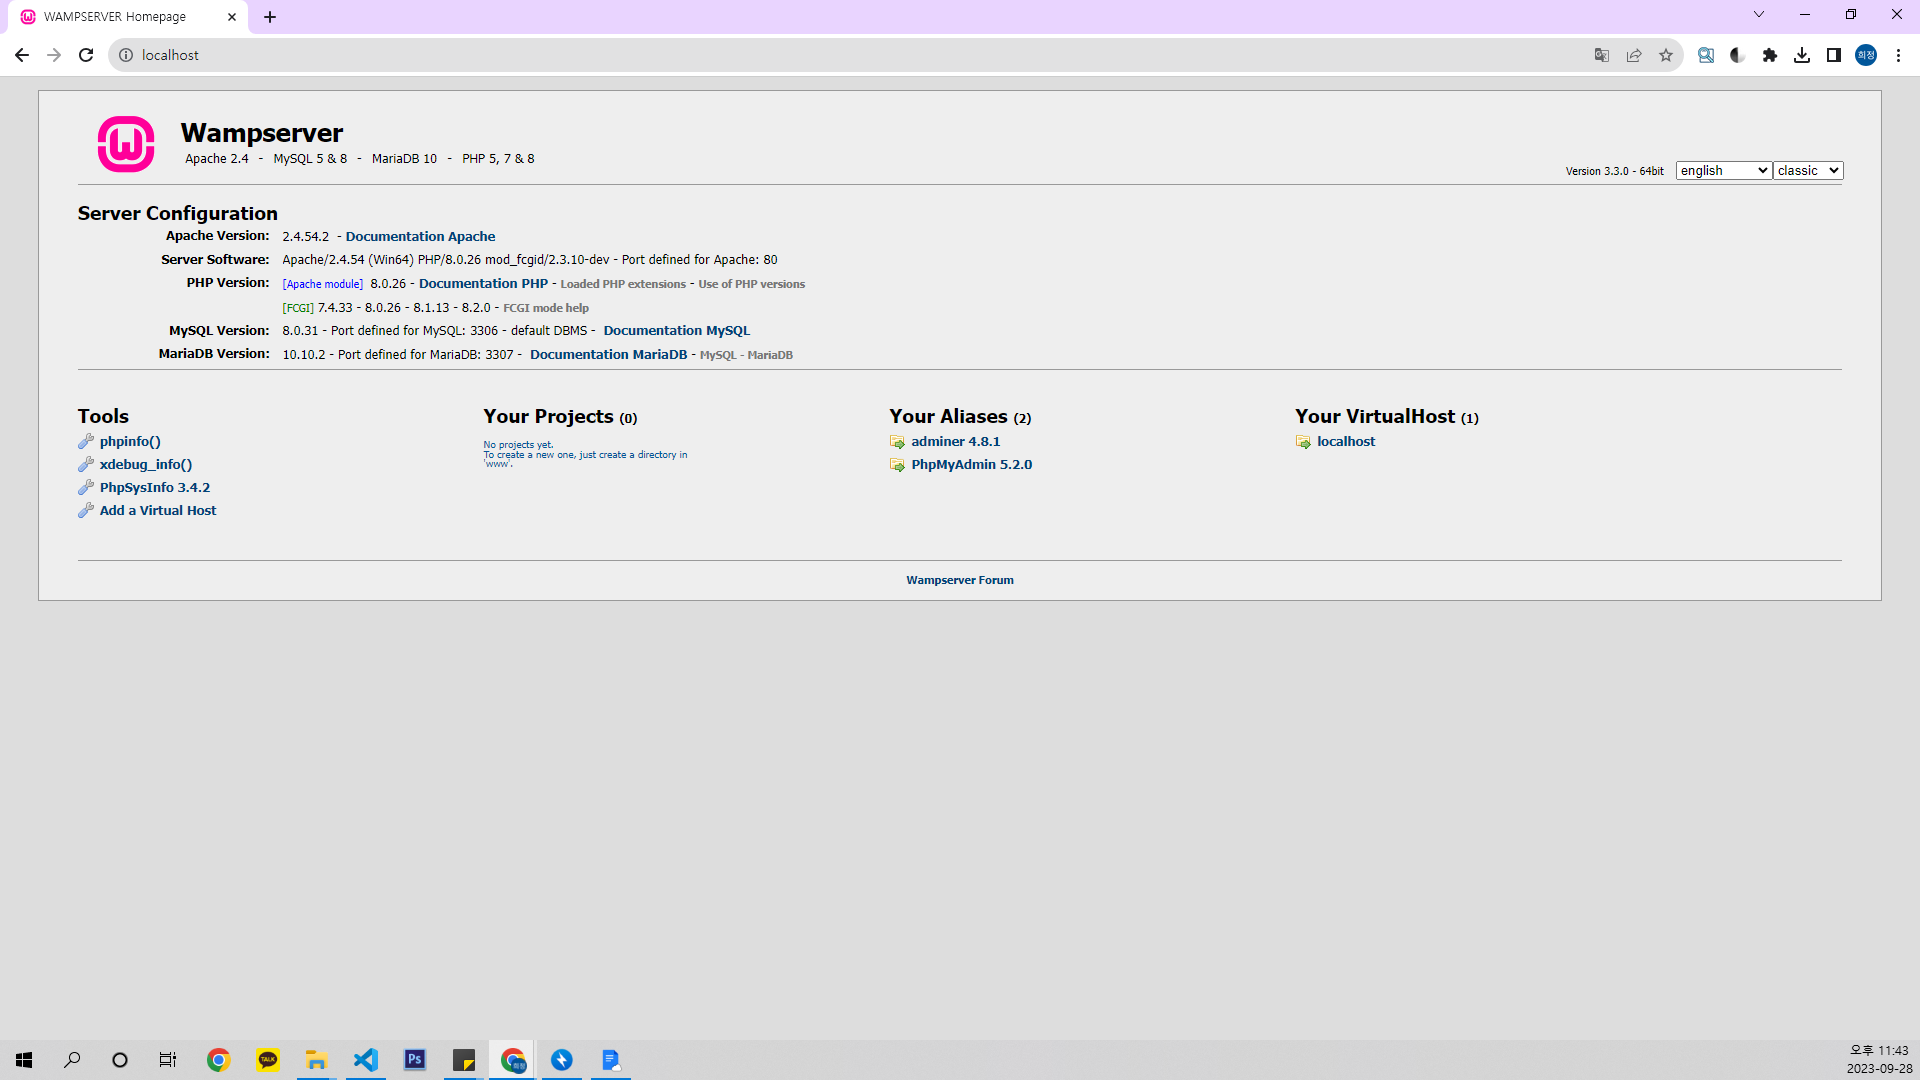Open Windows taskbar search
1920x1080 pixels.
pyautogui.click(x=72, y=1060)
